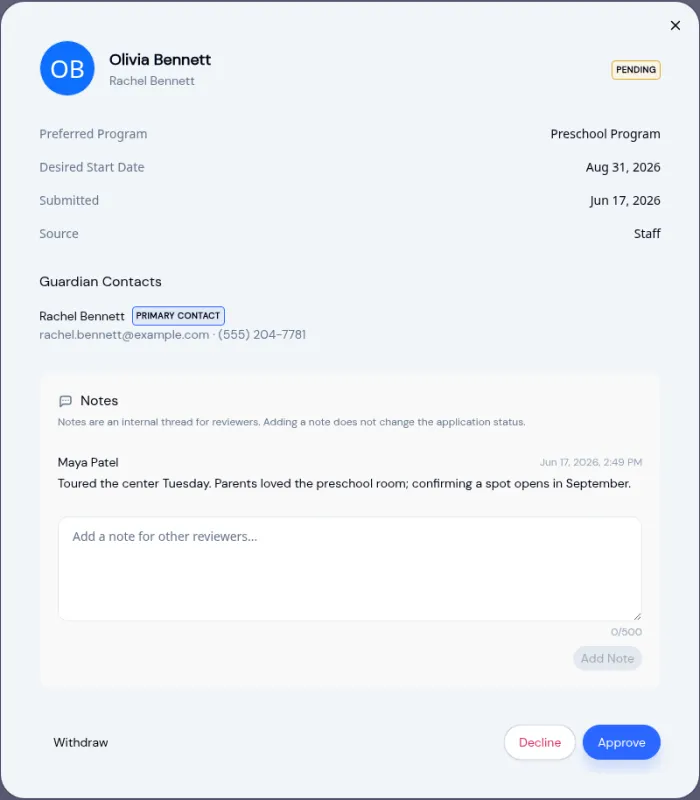Click the PRIMARY CONTACT badge
The width and height of the screenshot is (700, 800).
[x=178, y=316]
